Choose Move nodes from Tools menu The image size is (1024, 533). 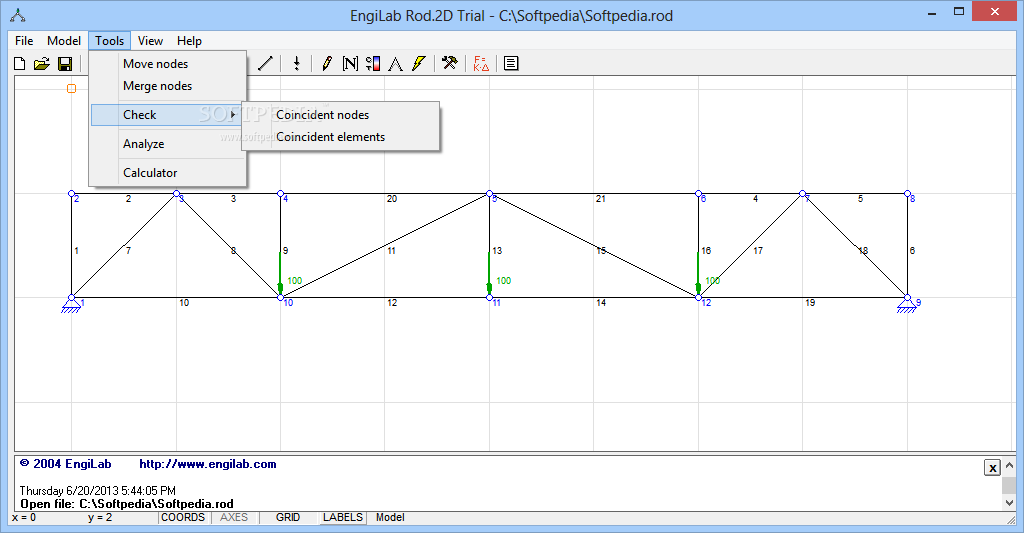(x=168, y=64)
